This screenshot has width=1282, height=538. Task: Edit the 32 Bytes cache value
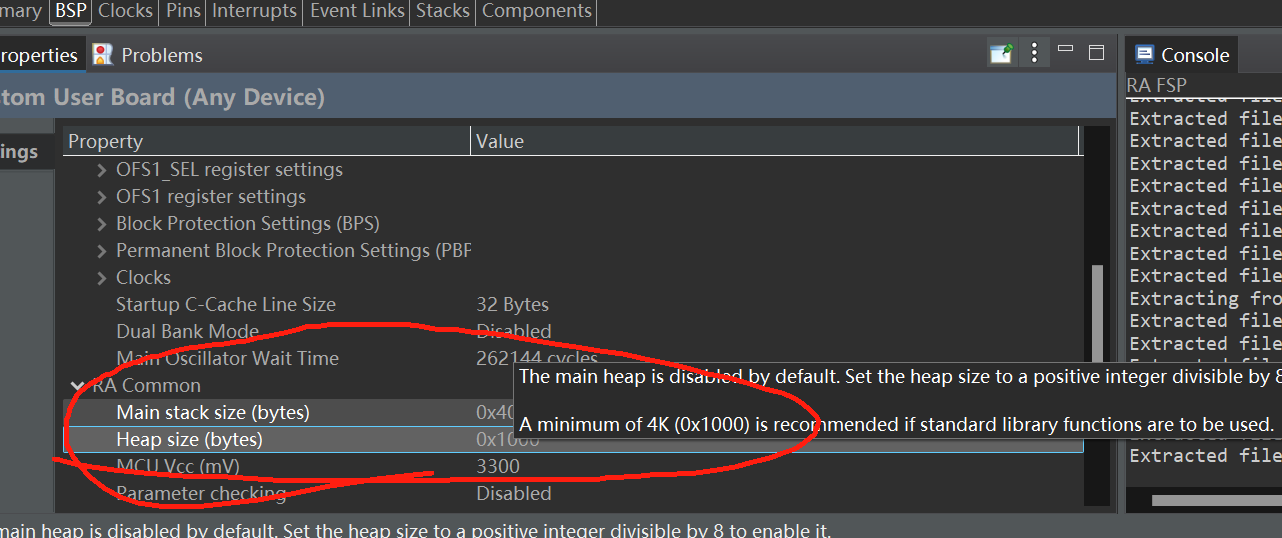coord(512,304)
